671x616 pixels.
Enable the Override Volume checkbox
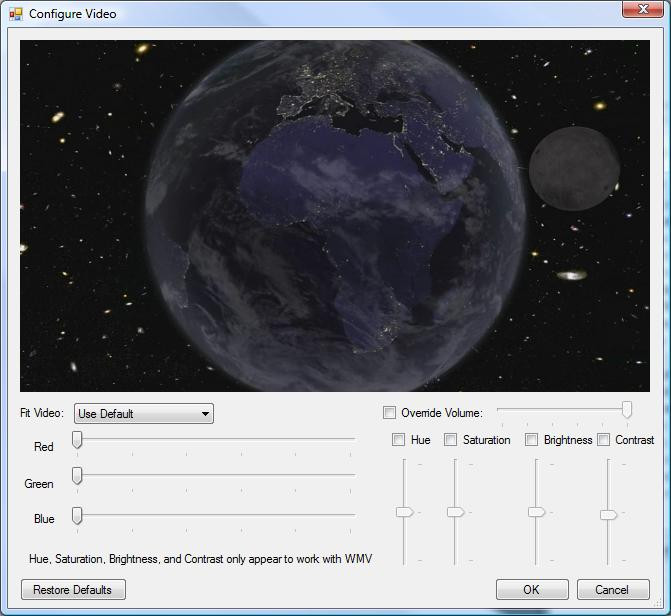[x=389, y=413]
